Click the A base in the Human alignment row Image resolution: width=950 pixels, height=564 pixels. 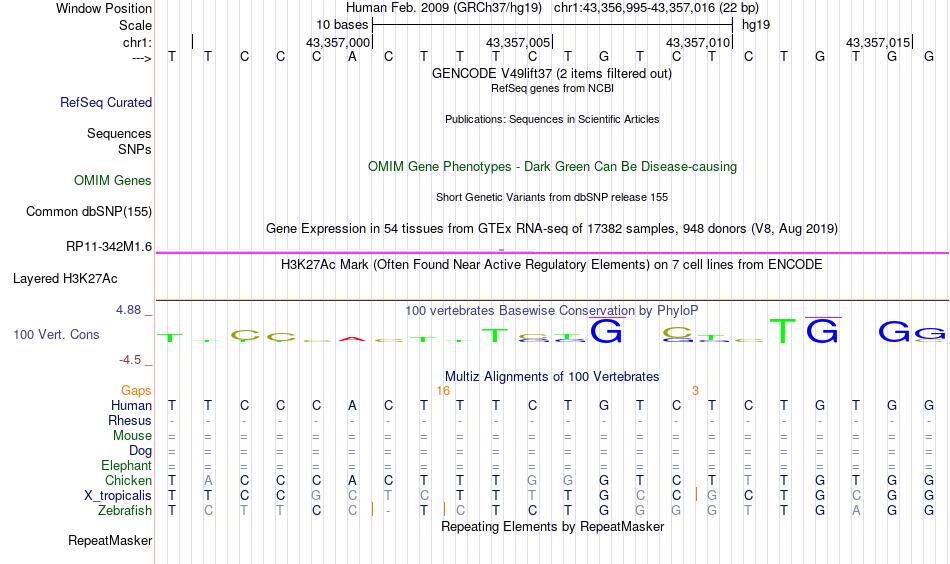pos(352,405)
